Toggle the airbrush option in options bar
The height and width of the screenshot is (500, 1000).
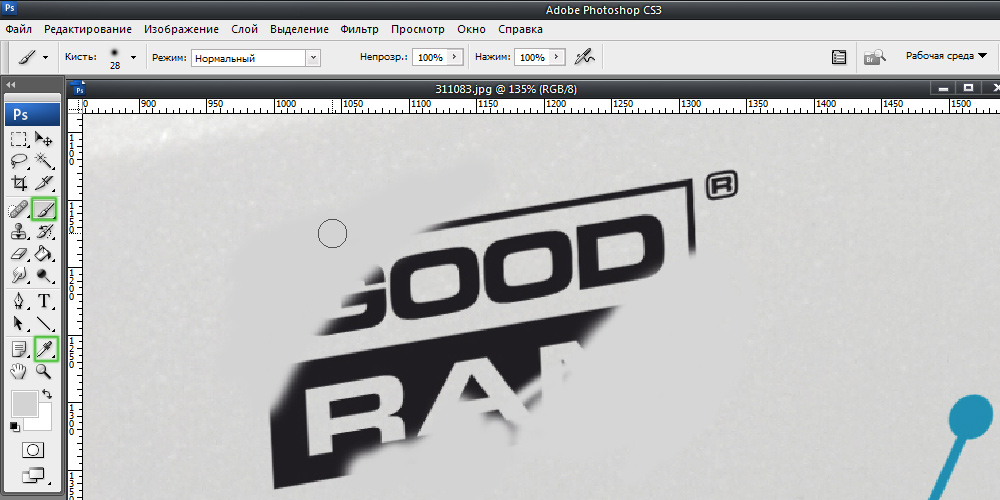coord(586,57)
